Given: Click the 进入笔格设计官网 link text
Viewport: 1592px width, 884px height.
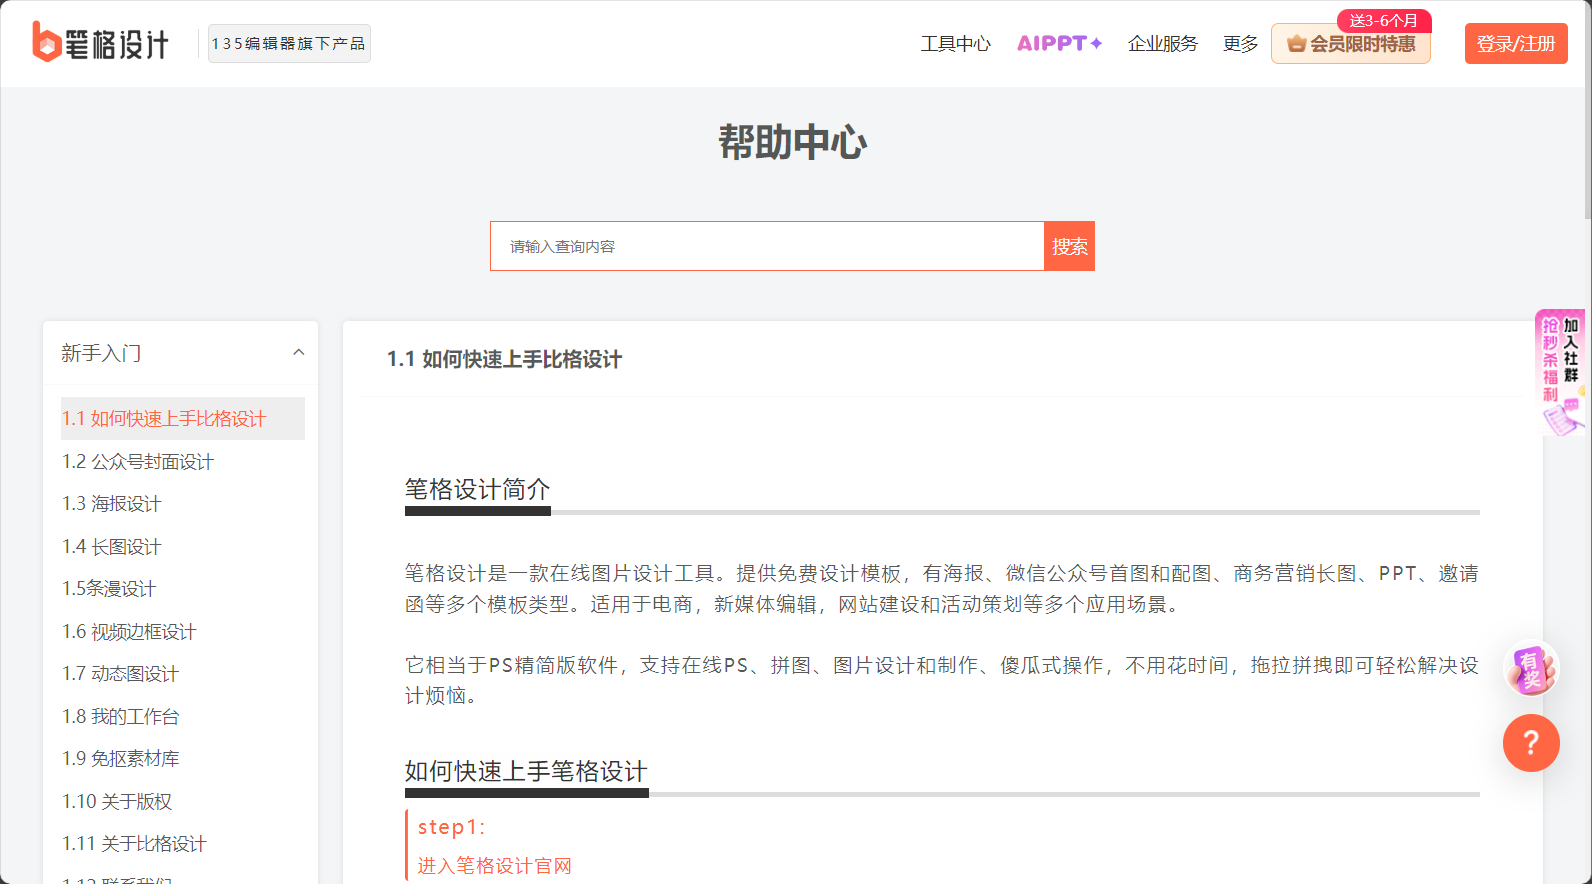Looking at the screenshot, I should [494, 866].
